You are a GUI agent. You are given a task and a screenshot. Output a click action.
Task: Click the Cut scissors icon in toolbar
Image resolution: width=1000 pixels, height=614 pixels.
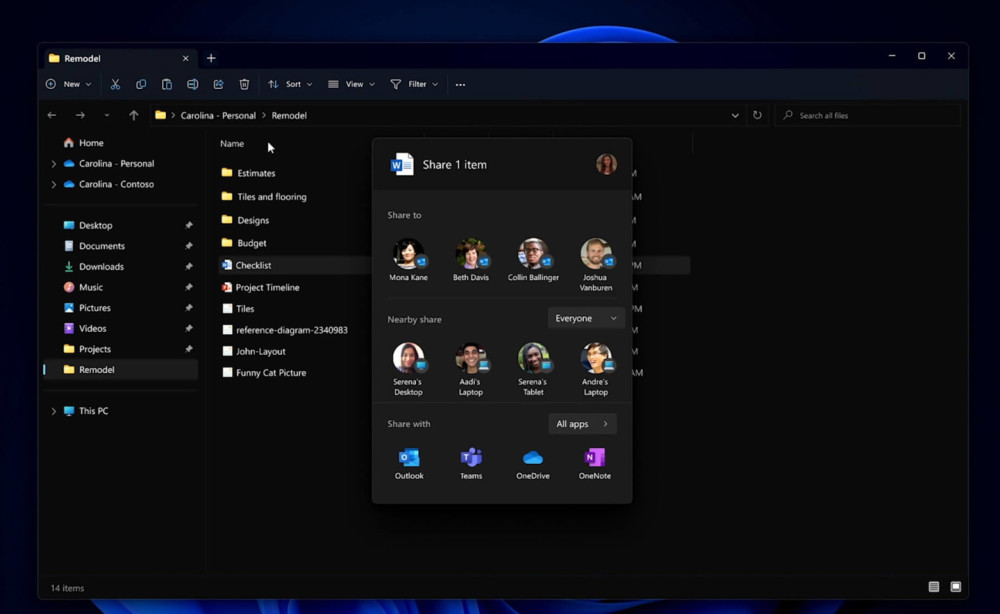pyautogui.click(x=115, y=85)
